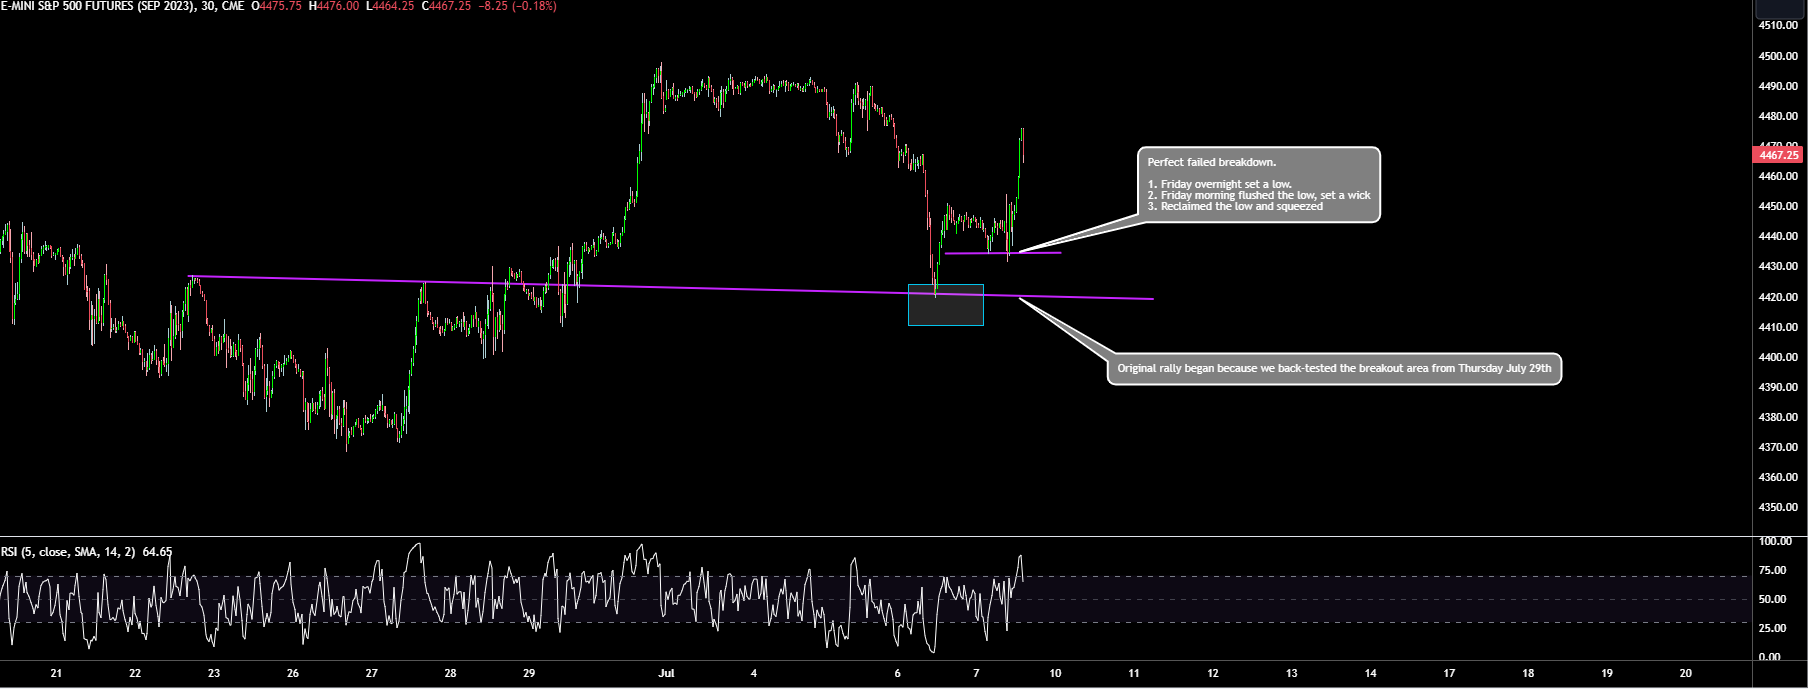The width and height of the screenshot is (1808, 689).
Task: Click the 30 interval label in chart header
Action: (207, 6)
